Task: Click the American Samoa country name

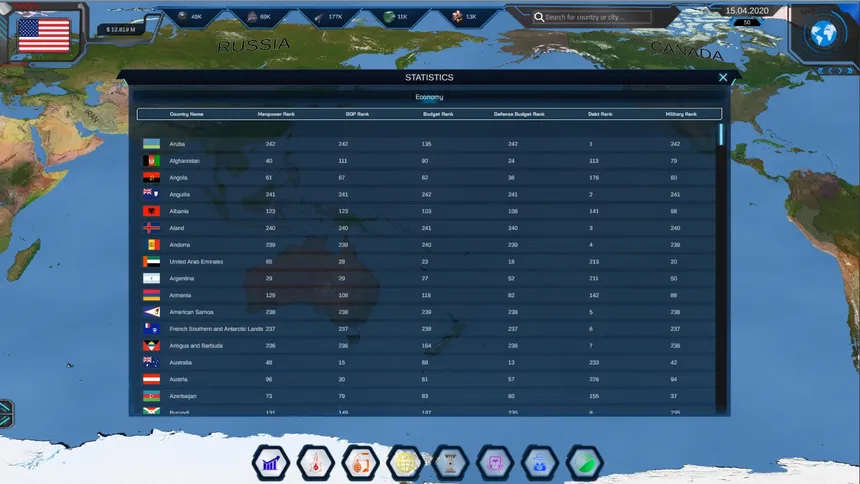Action: (x=191, y=312)
